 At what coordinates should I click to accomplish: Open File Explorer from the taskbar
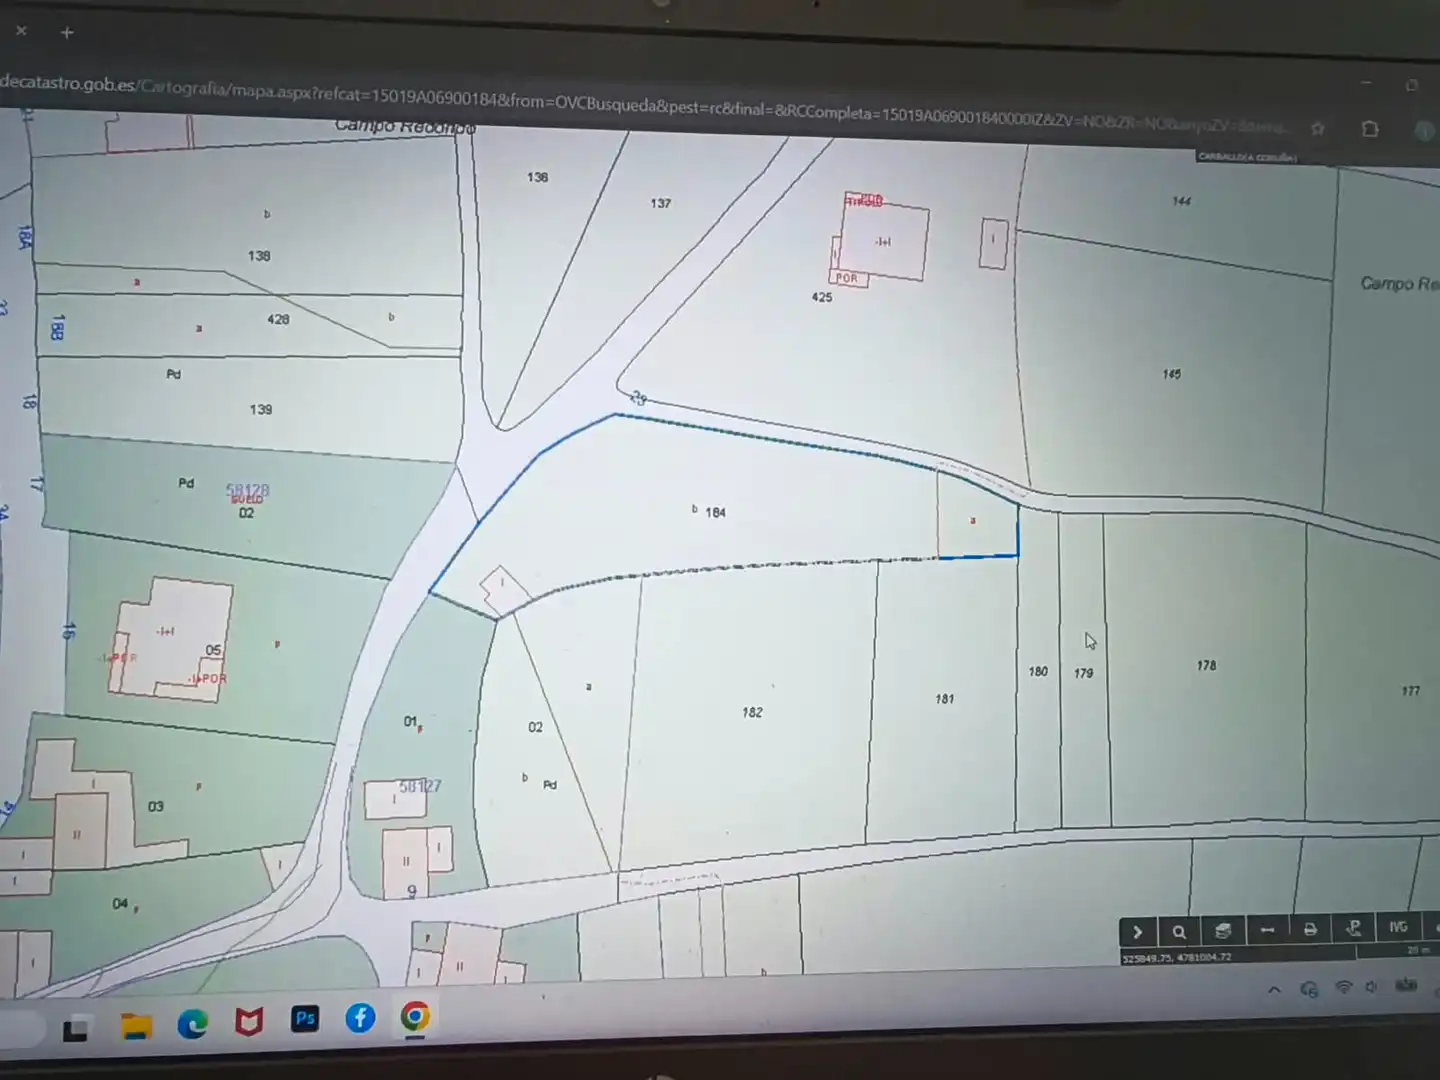coord(136,1025)
